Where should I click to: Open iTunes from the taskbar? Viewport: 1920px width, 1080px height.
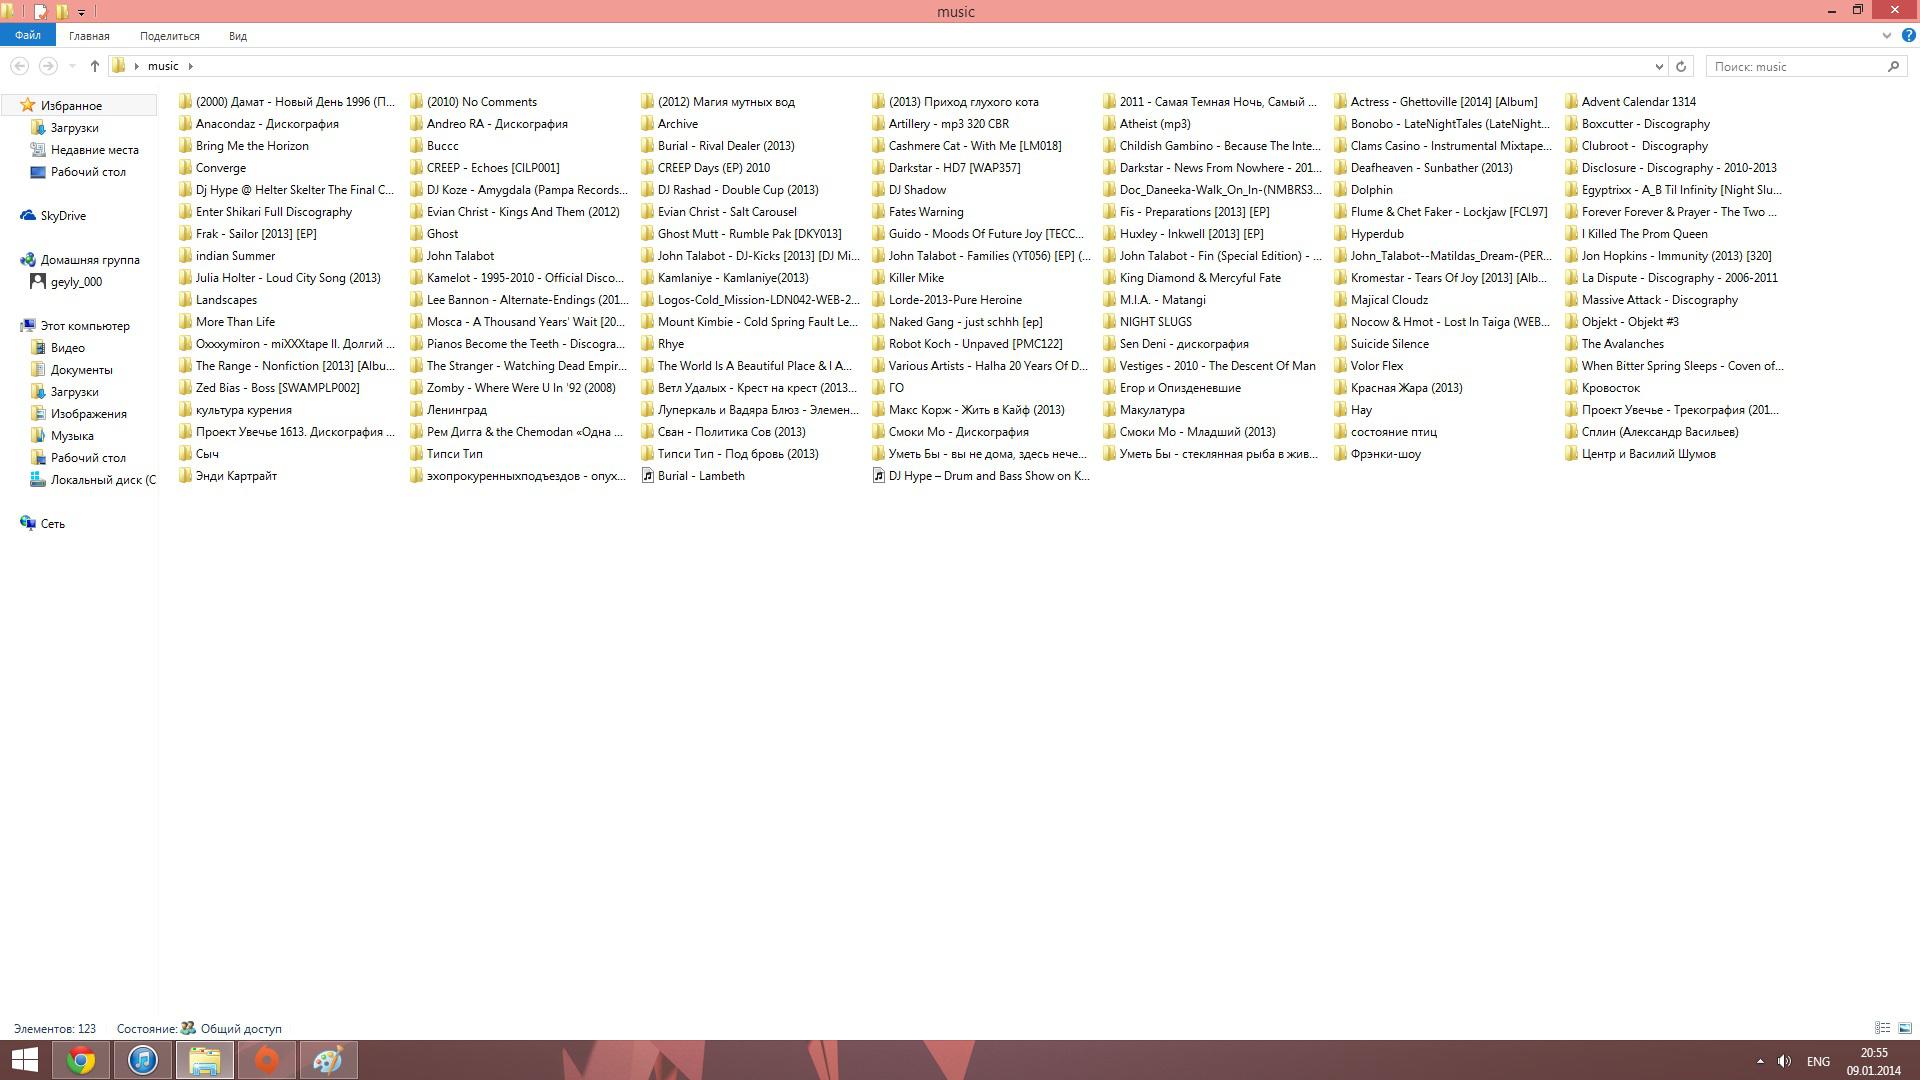point(143,1060)
